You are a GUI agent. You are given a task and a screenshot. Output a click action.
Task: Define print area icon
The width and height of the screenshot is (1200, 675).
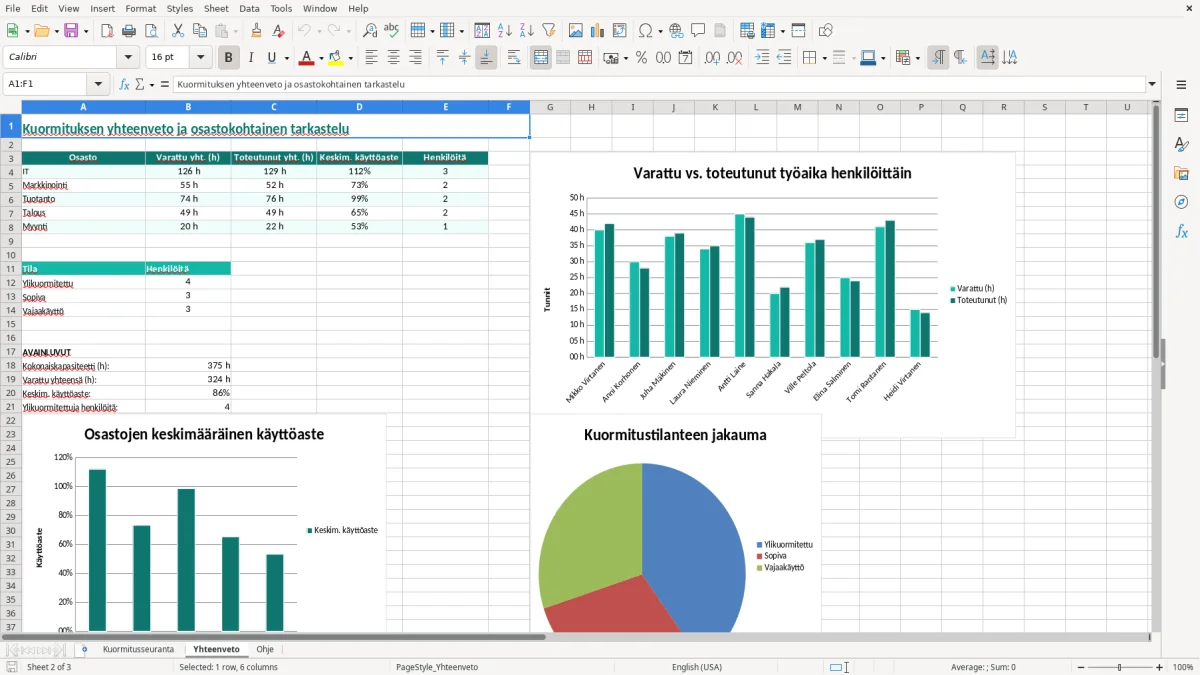(747, 31)
